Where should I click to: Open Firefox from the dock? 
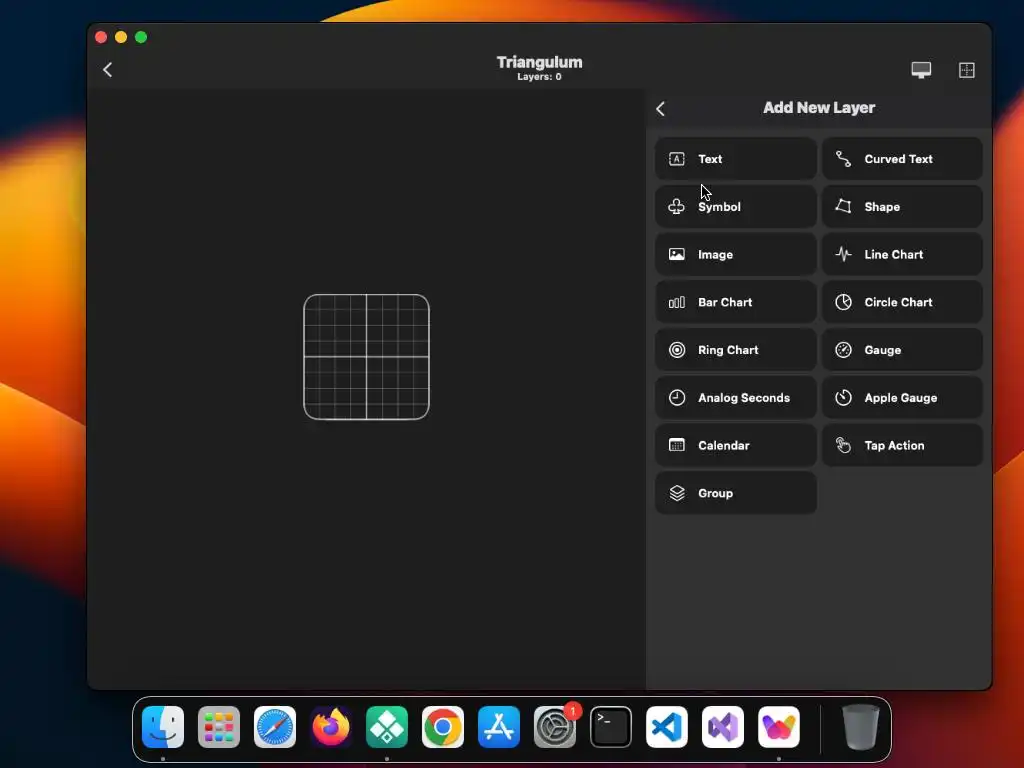[330, 726]
